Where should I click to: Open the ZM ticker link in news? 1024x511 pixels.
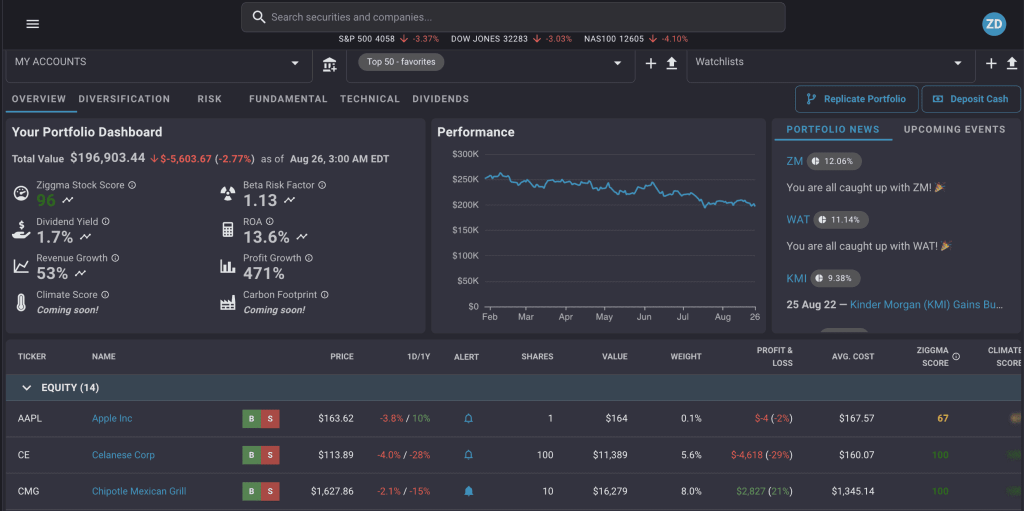795,161
